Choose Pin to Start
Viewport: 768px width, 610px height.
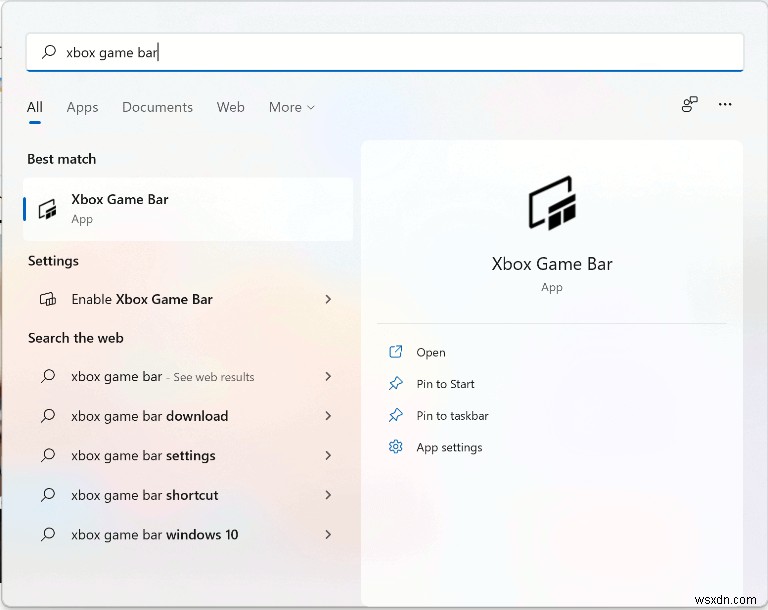[x=445, y=384]
